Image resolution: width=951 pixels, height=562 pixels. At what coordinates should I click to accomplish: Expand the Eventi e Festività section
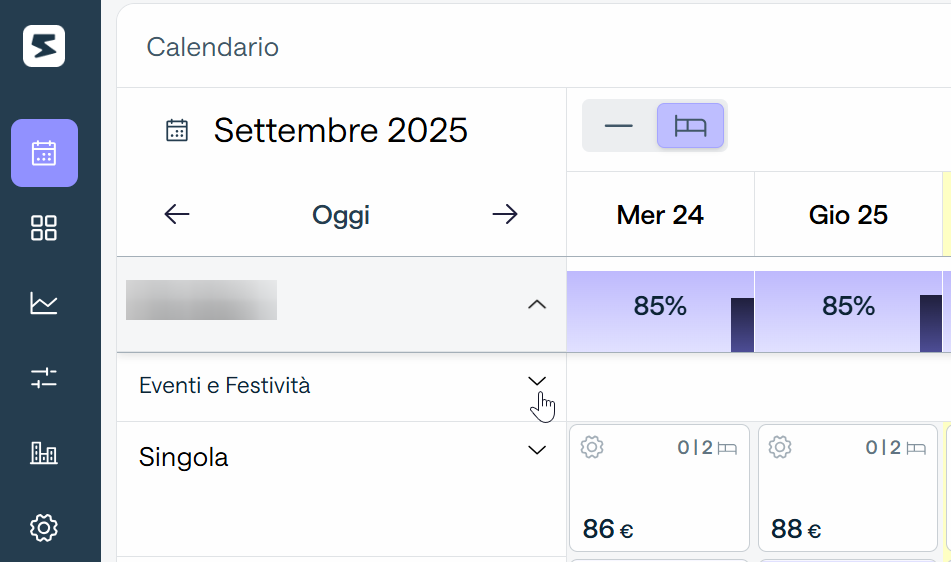coord(537,381)
